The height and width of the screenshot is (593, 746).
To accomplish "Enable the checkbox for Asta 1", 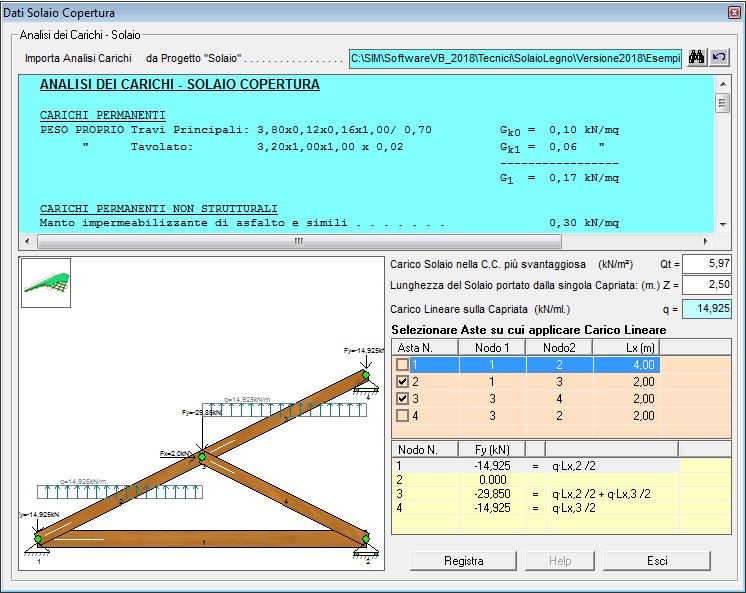I will tap(402, 365).
